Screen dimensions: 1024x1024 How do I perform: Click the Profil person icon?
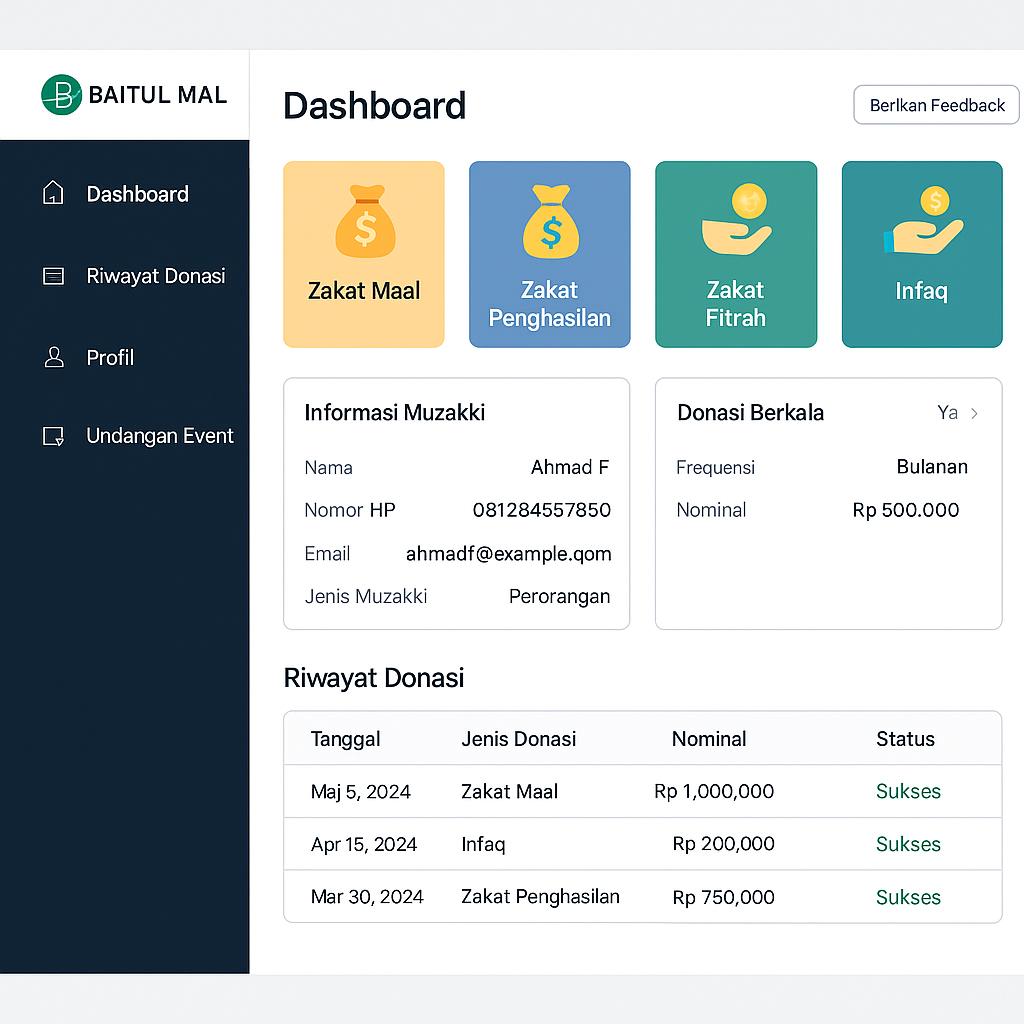[x=54, y=357]
